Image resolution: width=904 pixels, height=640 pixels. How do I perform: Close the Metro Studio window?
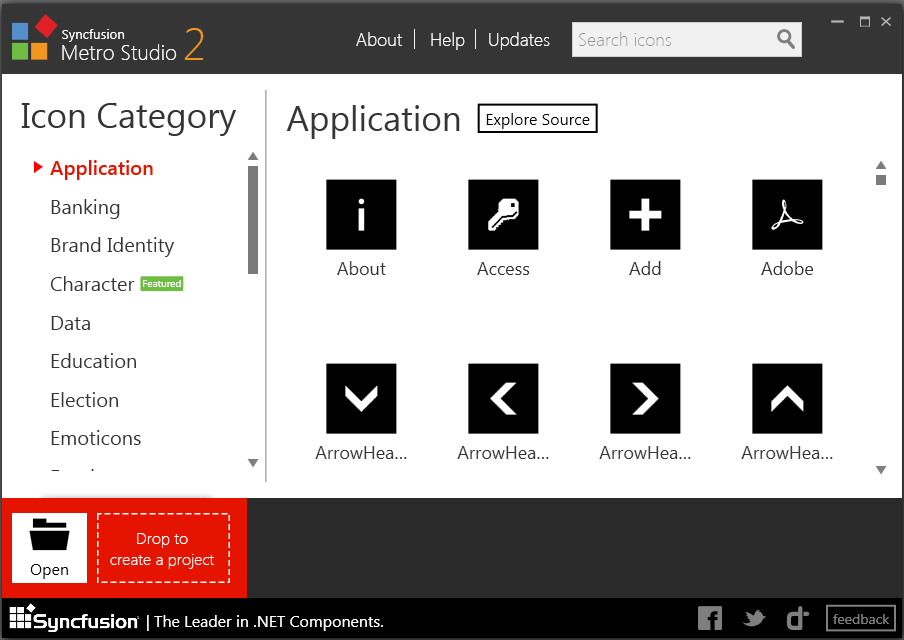click(886, 22)
